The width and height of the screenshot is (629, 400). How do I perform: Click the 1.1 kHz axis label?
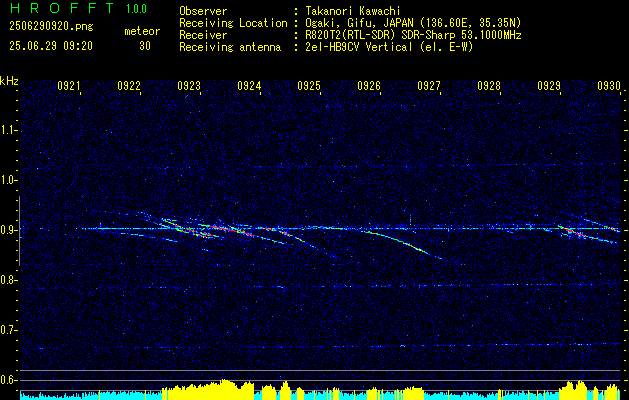click(x=7, y=130)
